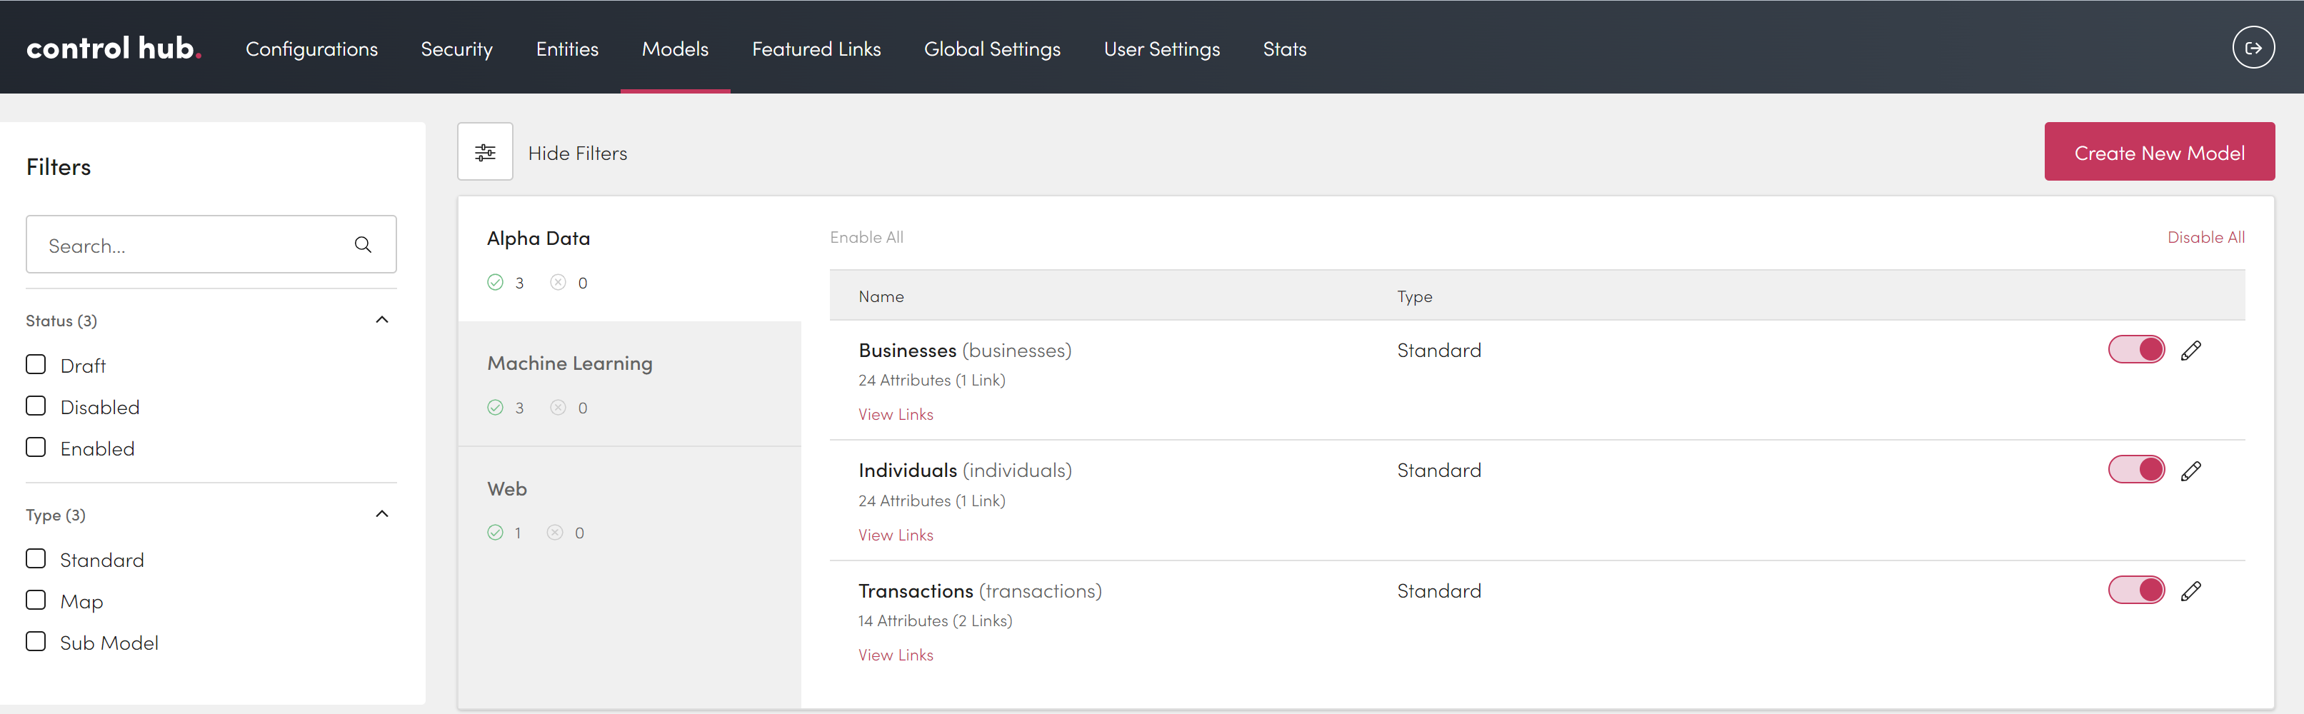Viewport: 2304px width, 714px height.
Task: Go to Global Settings
Action: coord(992,48)
